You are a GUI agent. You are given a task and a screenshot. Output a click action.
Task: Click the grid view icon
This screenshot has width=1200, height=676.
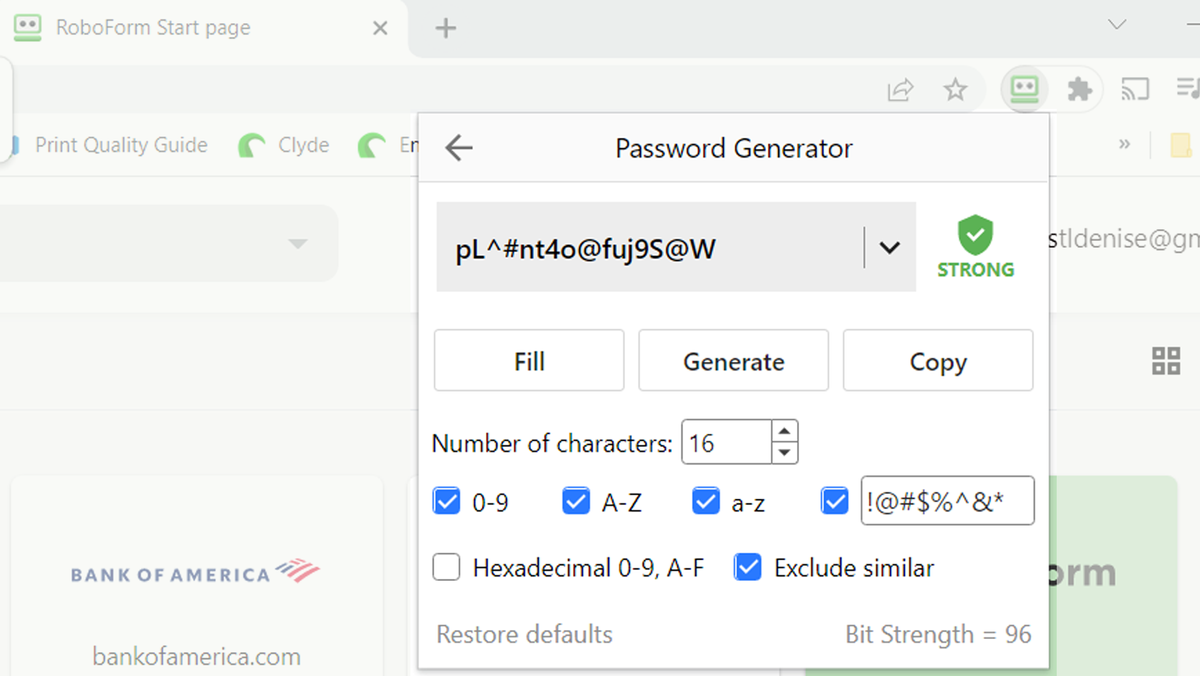click(x=1166, y=361)
